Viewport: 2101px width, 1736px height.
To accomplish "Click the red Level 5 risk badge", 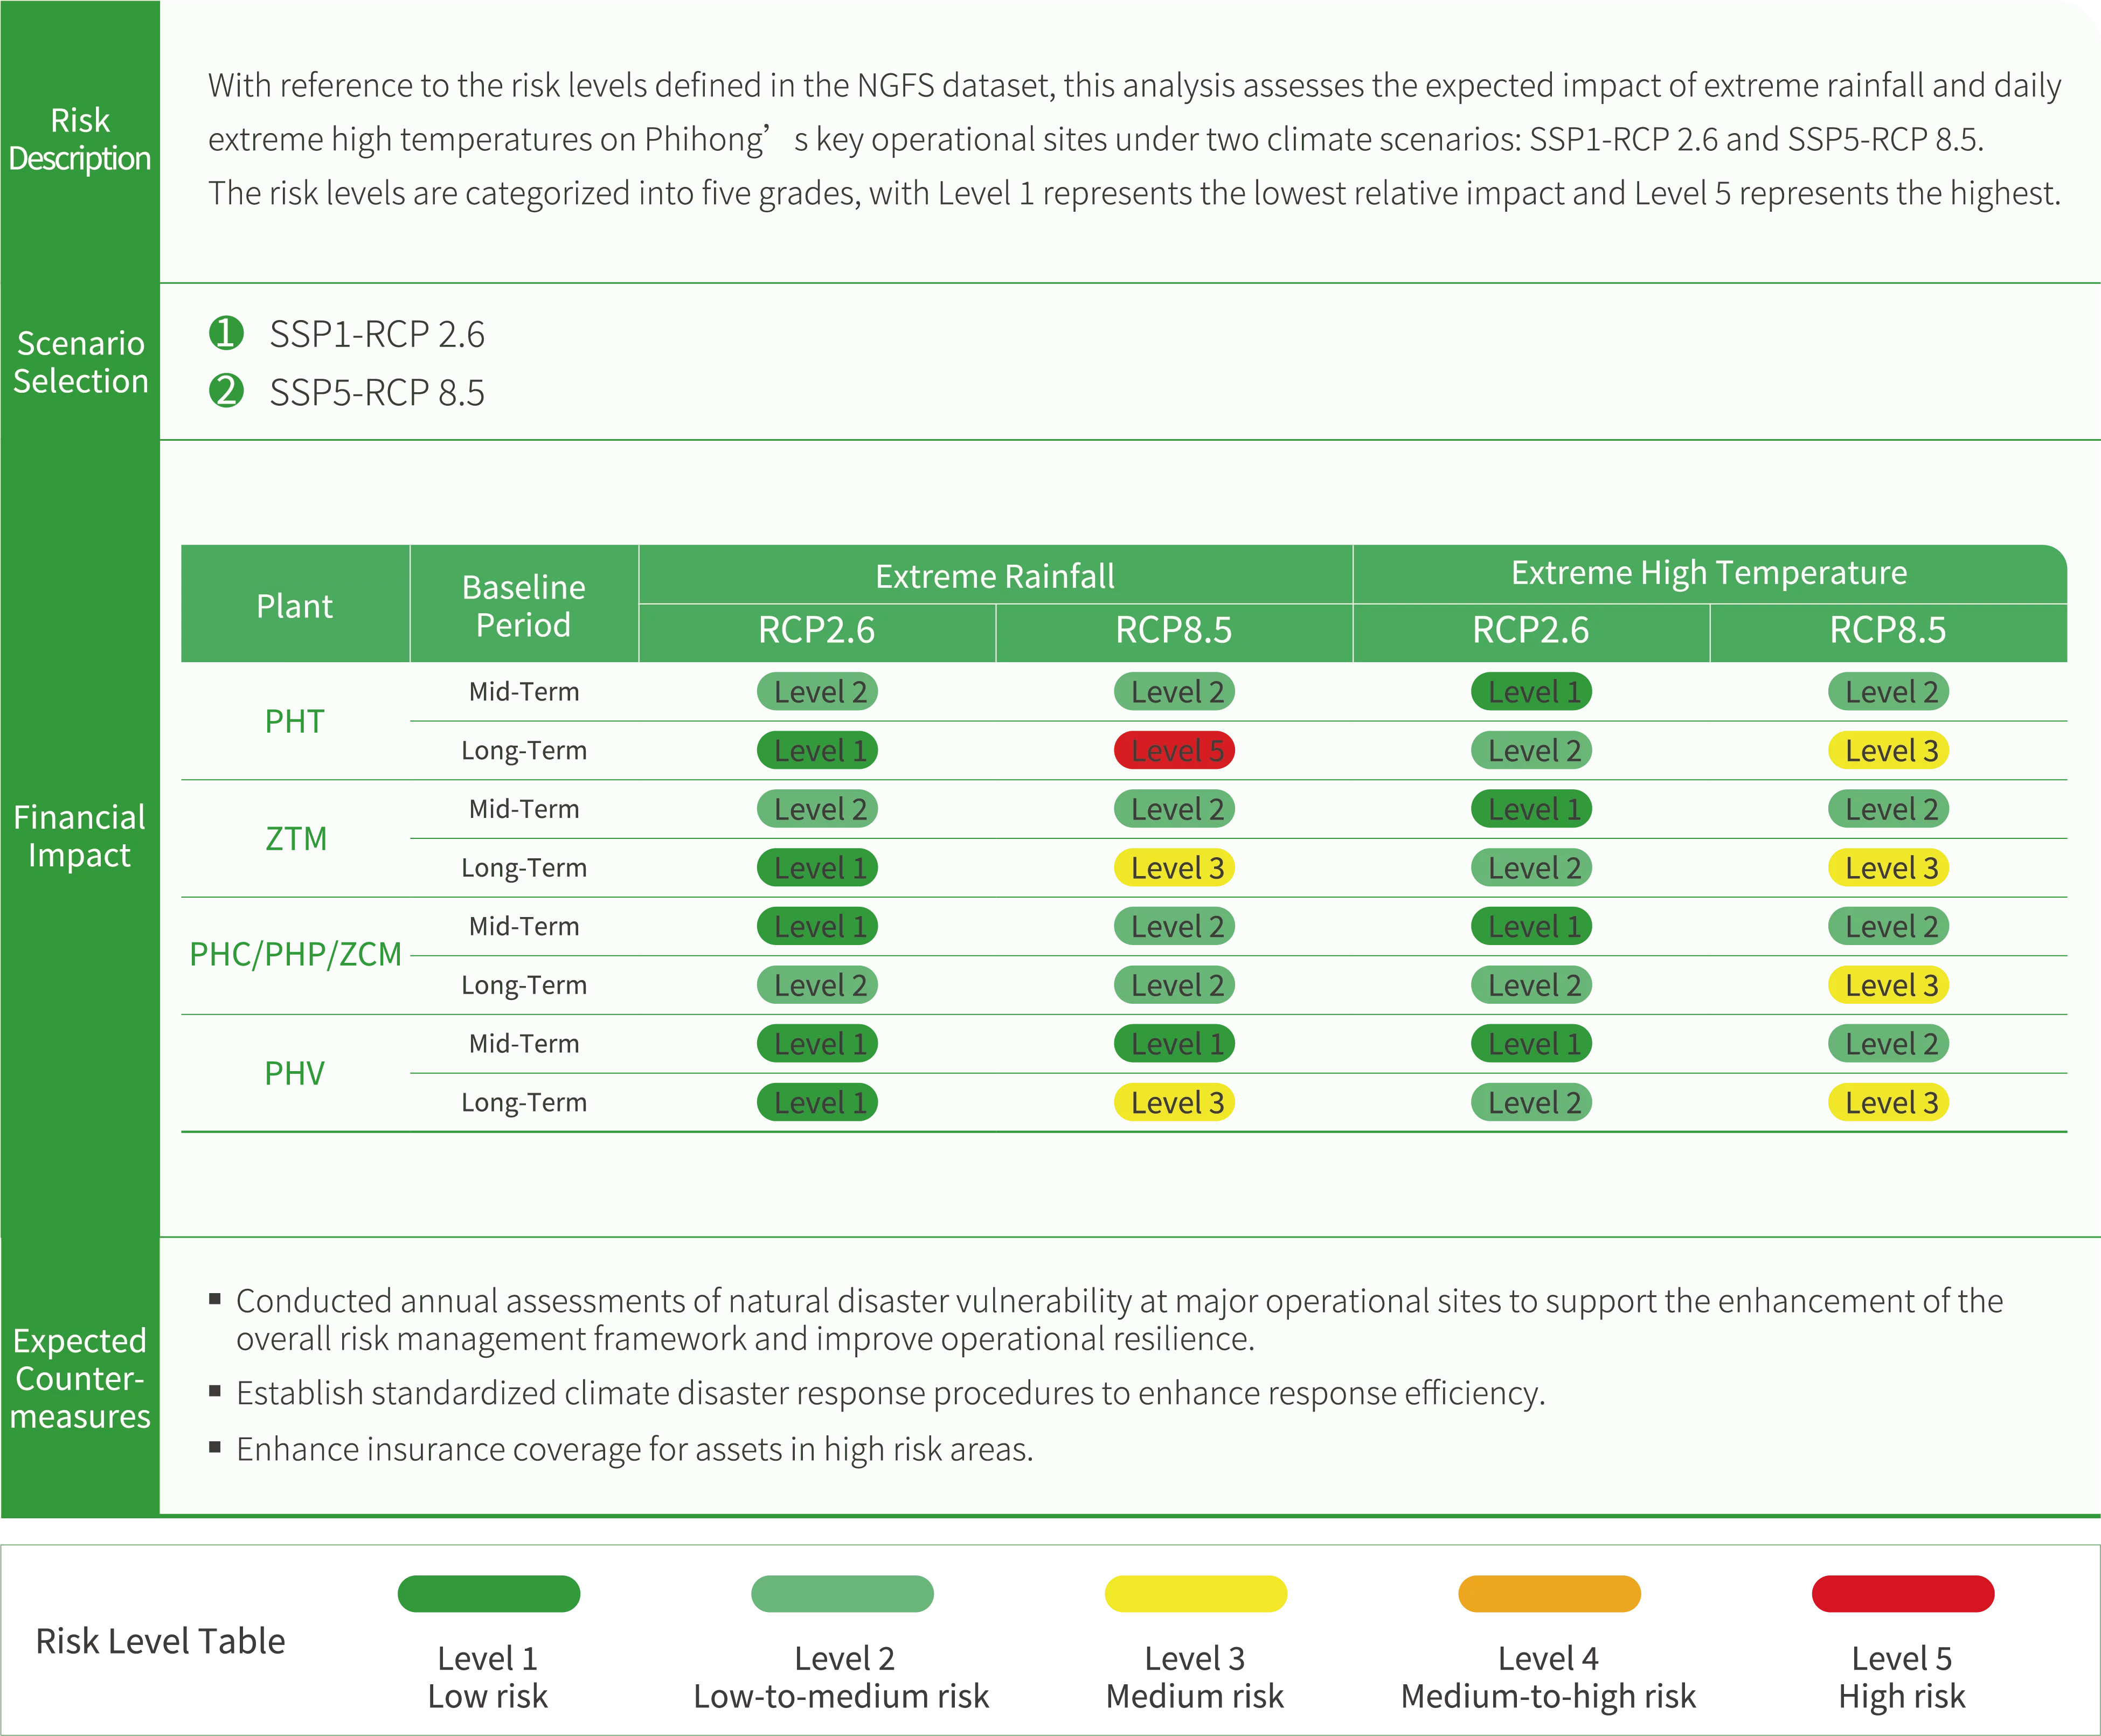I will pyautogui.click(x=1174, y=751).
